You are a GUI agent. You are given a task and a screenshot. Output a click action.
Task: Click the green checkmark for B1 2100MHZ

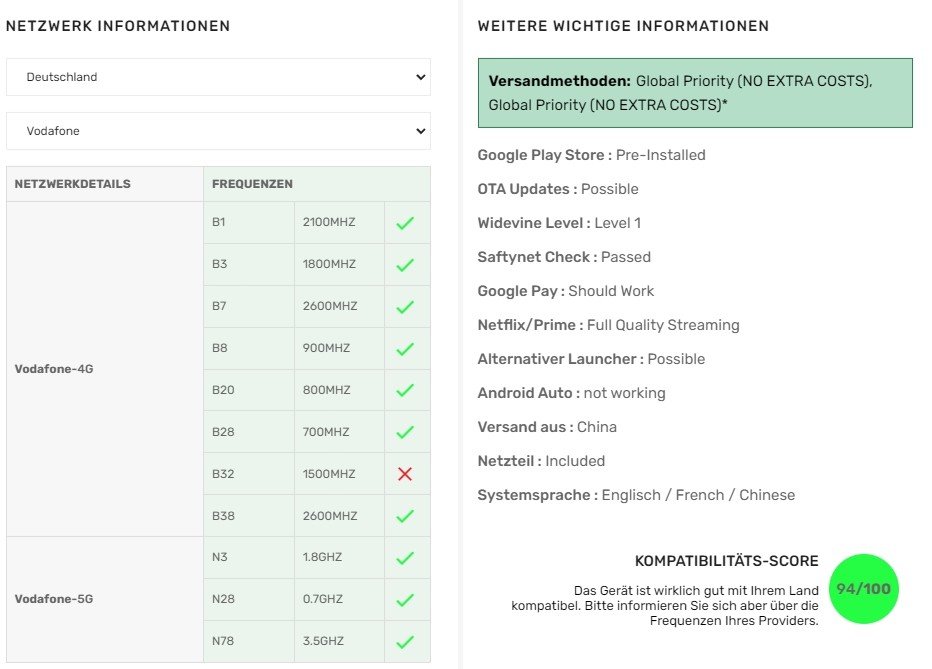pos(405,223)
